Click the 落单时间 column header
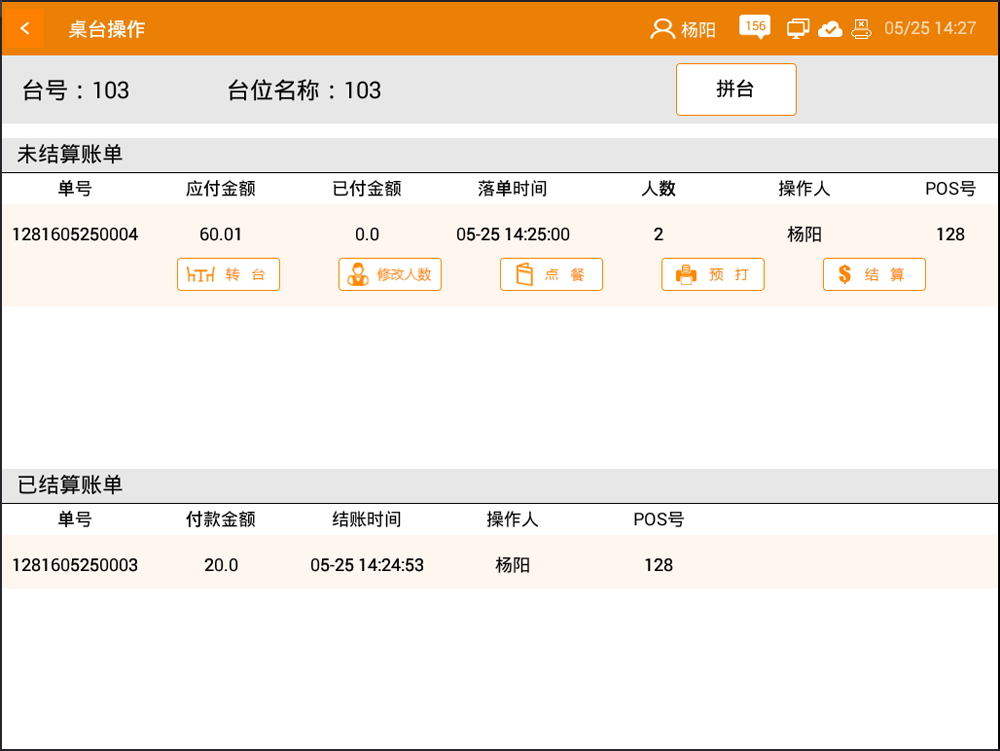Image resolution: width=1000 pixels, height=751 pixels. [513, 189]
